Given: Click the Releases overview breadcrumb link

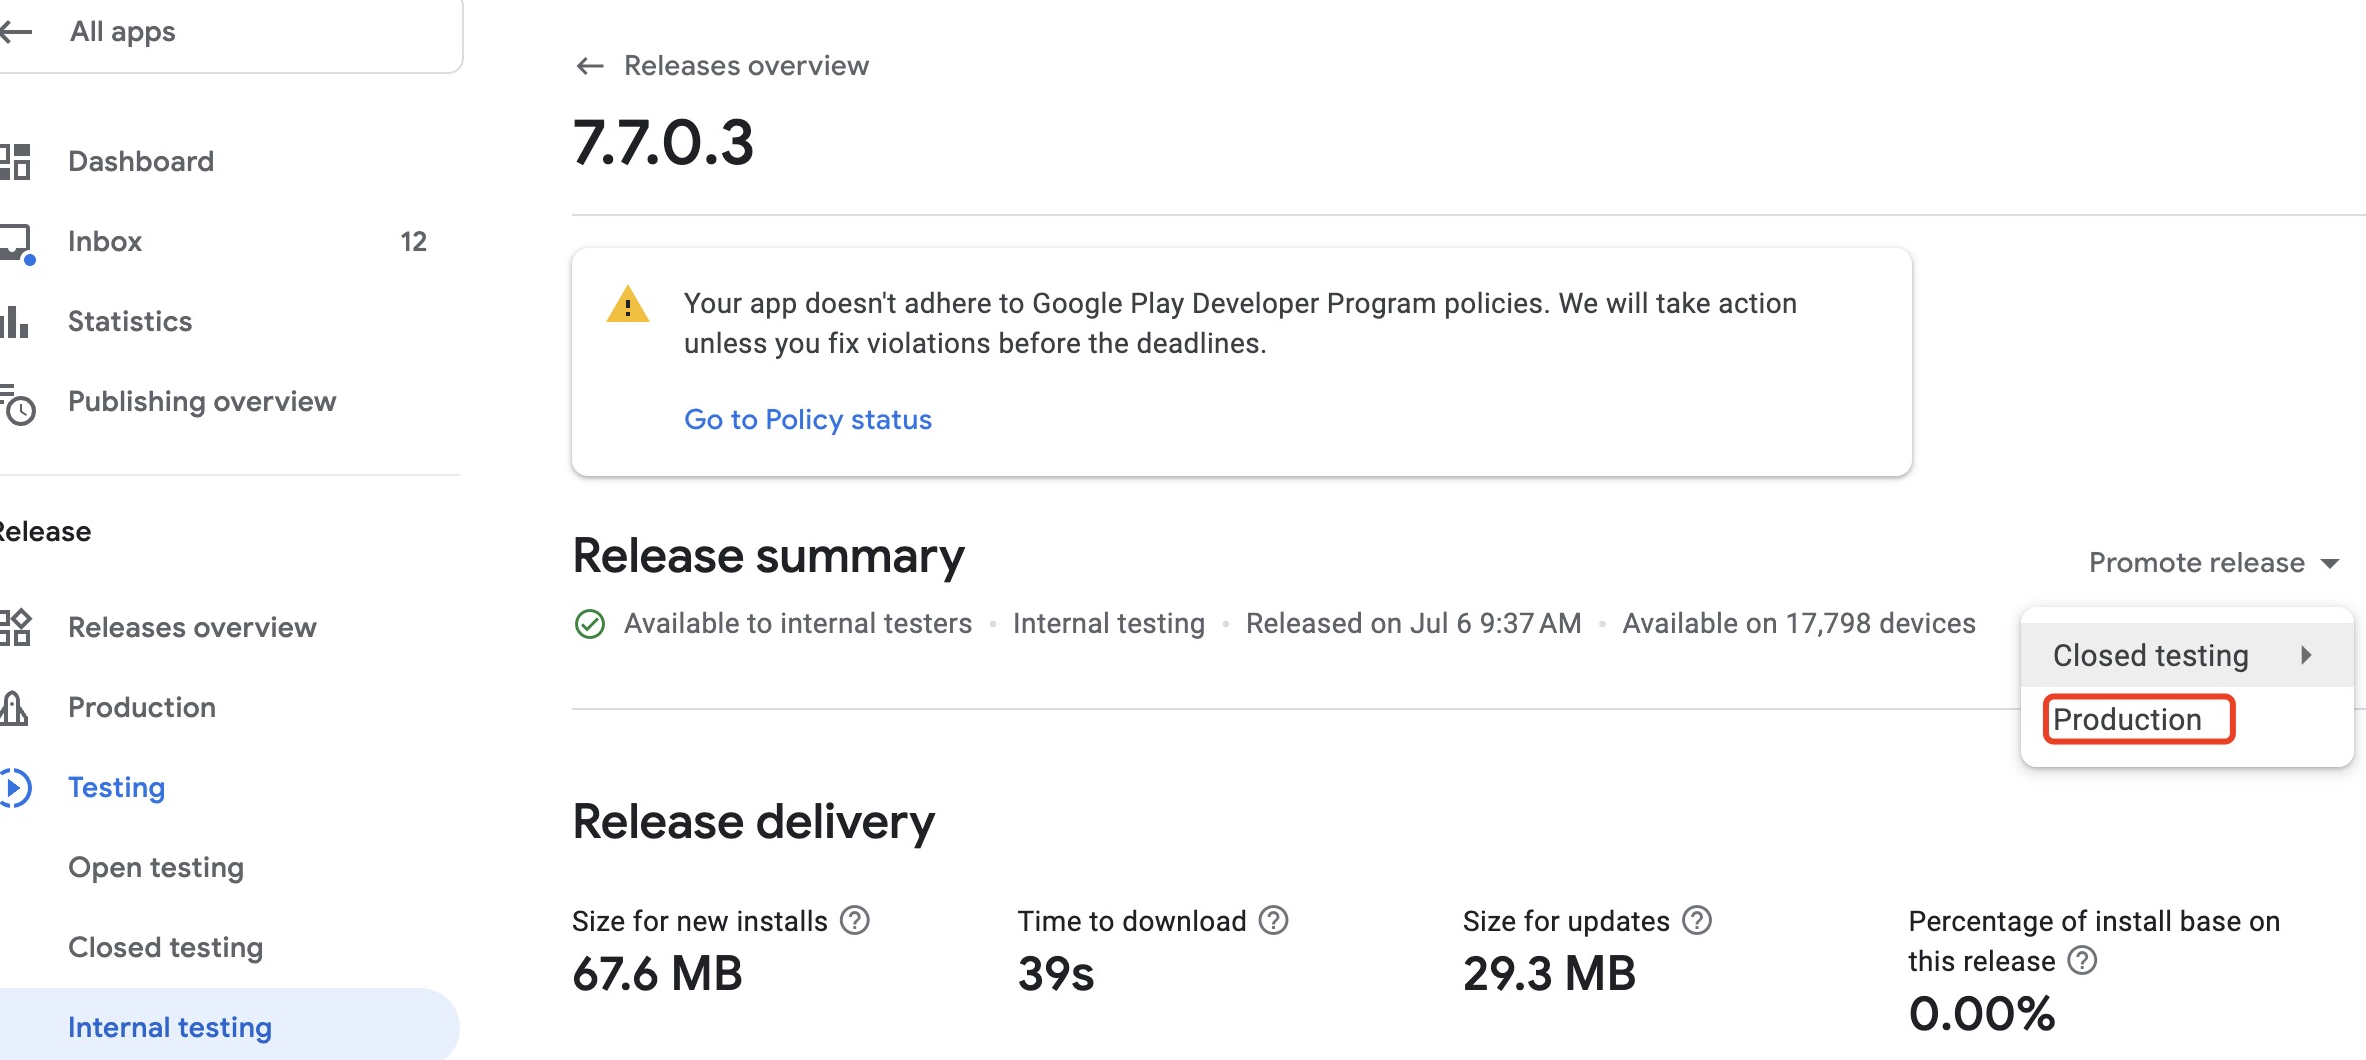Looking at the screenshot, I should point(747,66).
